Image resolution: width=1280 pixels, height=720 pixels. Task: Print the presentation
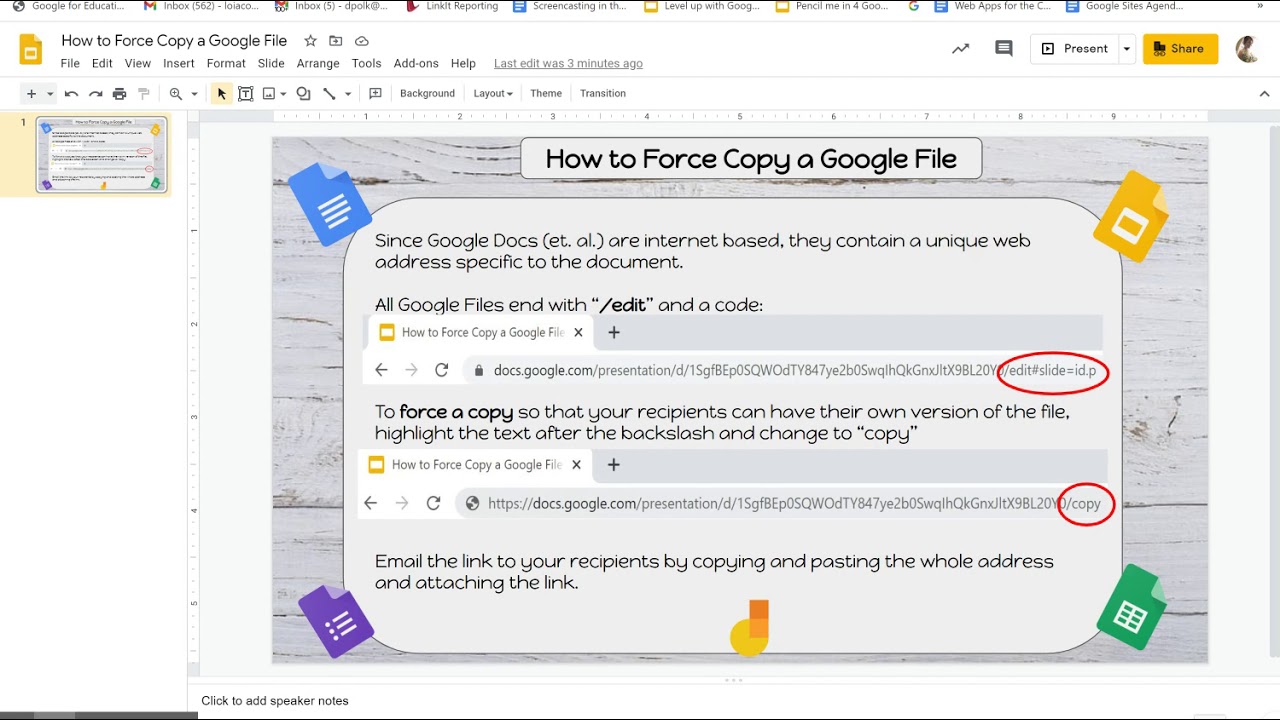119,94
